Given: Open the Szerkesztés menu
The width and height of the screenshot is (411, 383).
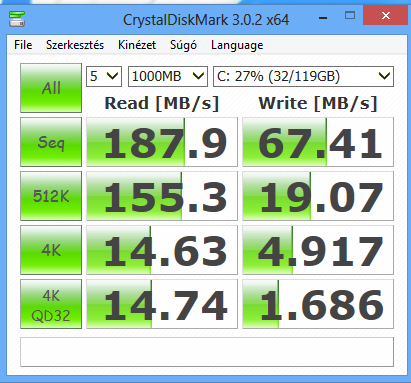Looking at the screenshot, I should (75, 45).
